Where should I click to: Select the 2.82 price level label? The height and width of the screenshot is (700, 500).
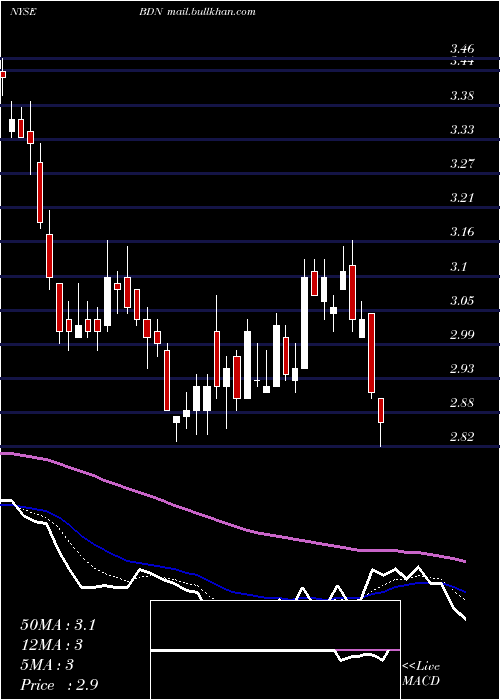coord(462,437)
